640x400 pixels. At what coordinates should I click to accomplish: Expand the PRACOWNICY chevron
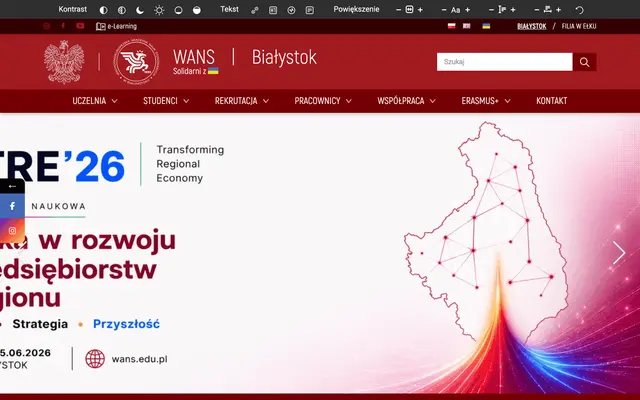pos(349,101)
